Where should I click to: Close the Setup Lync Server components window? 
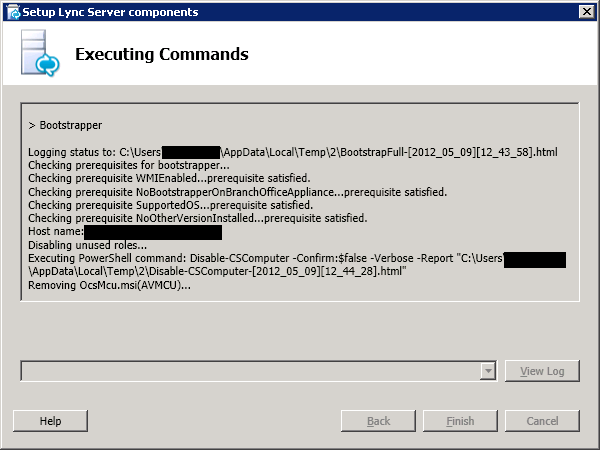point(587,12)
